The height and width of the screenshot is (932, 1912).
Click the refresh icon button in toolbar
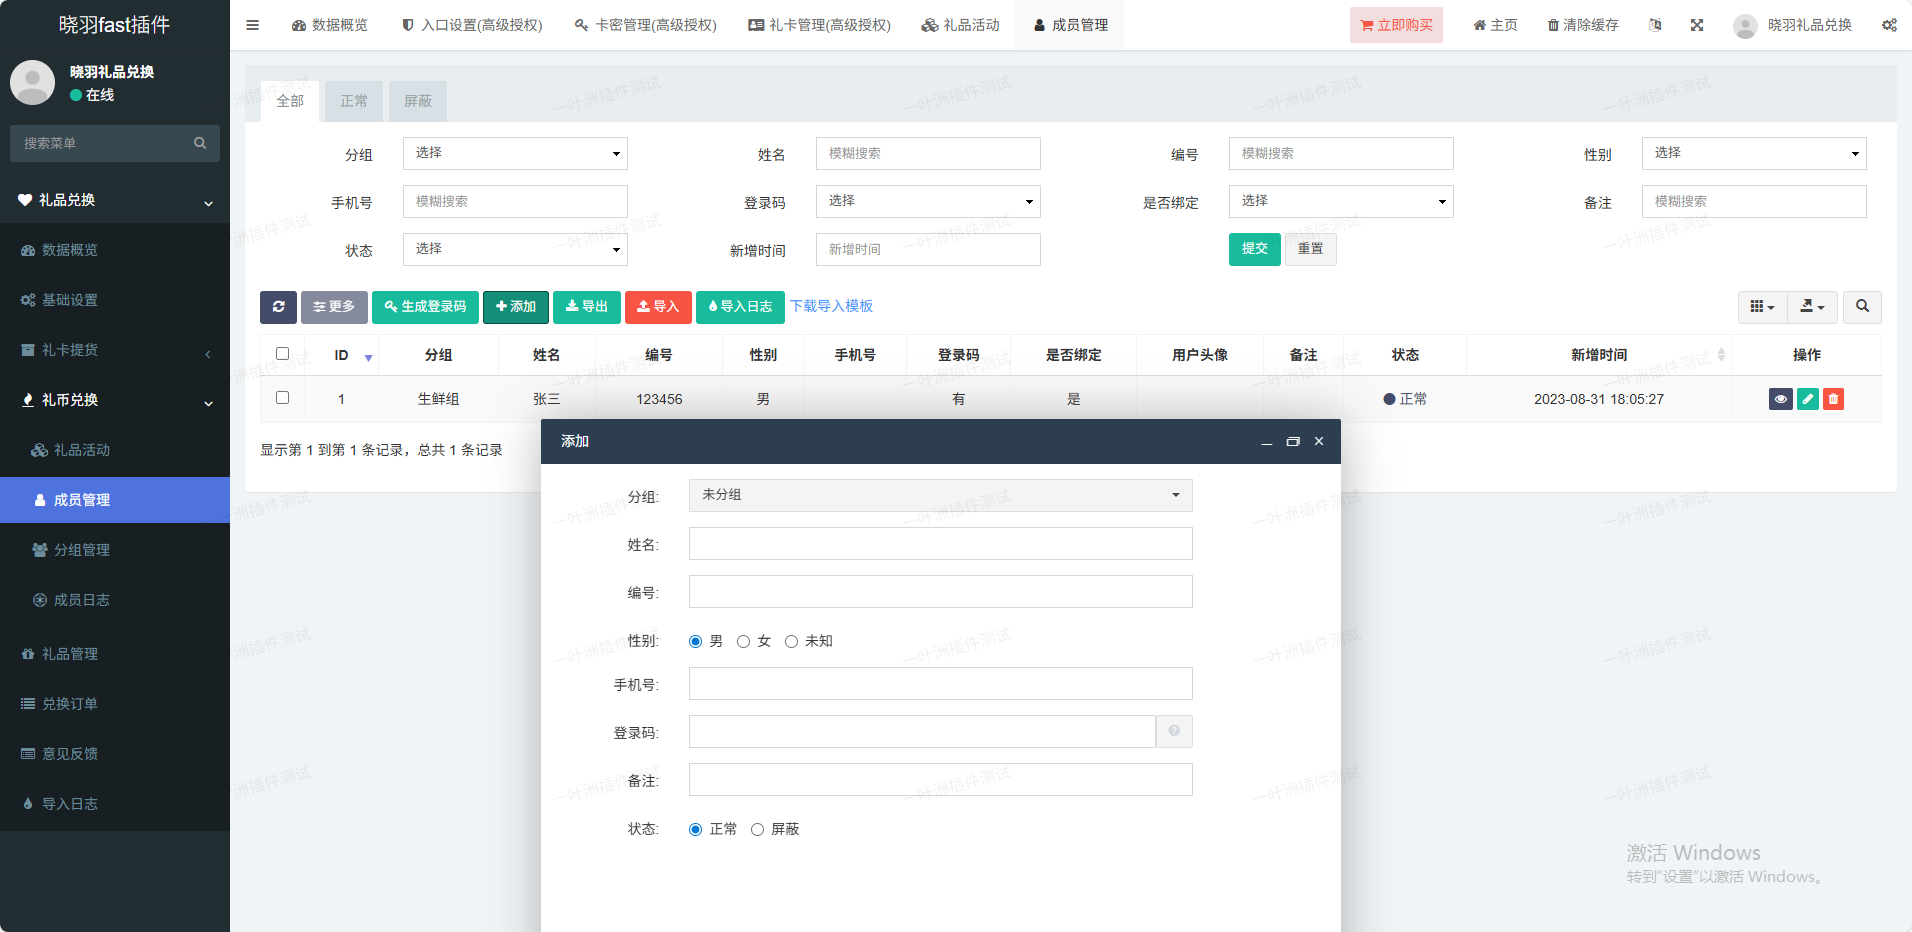click(x=278, y=307)
